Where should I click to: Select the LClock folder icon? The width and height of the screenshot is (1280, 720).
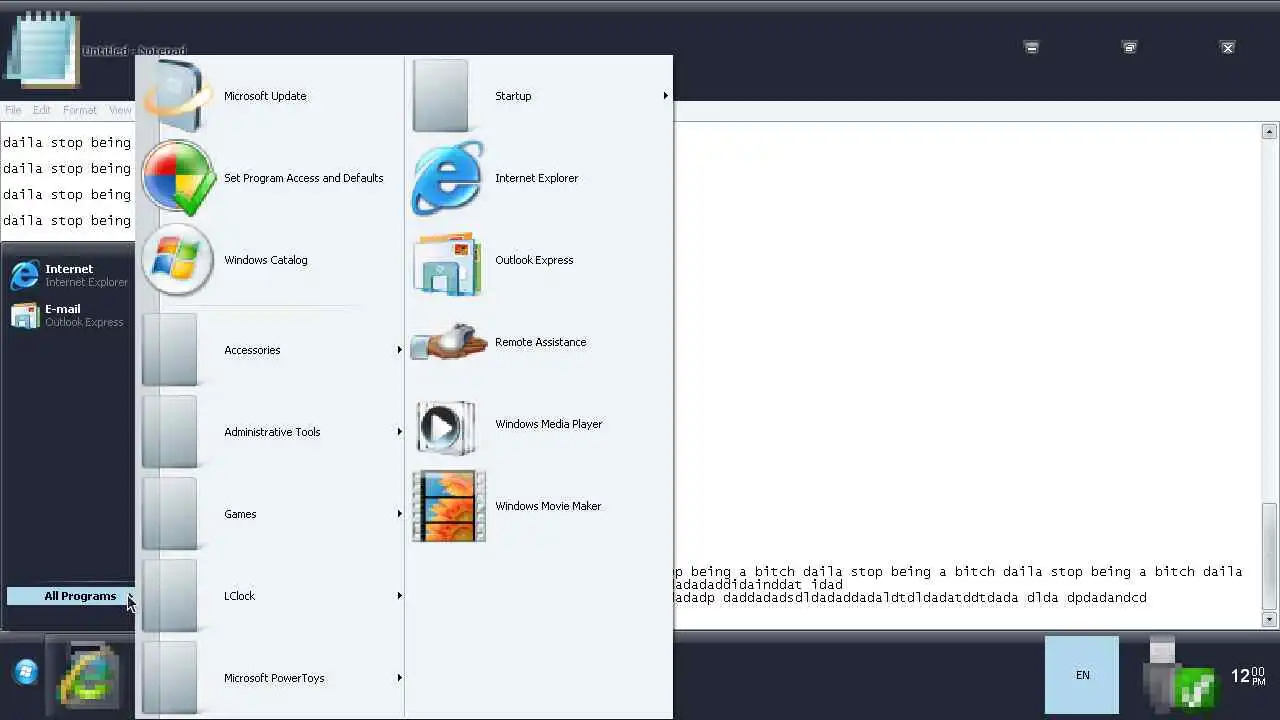[170, 596]
